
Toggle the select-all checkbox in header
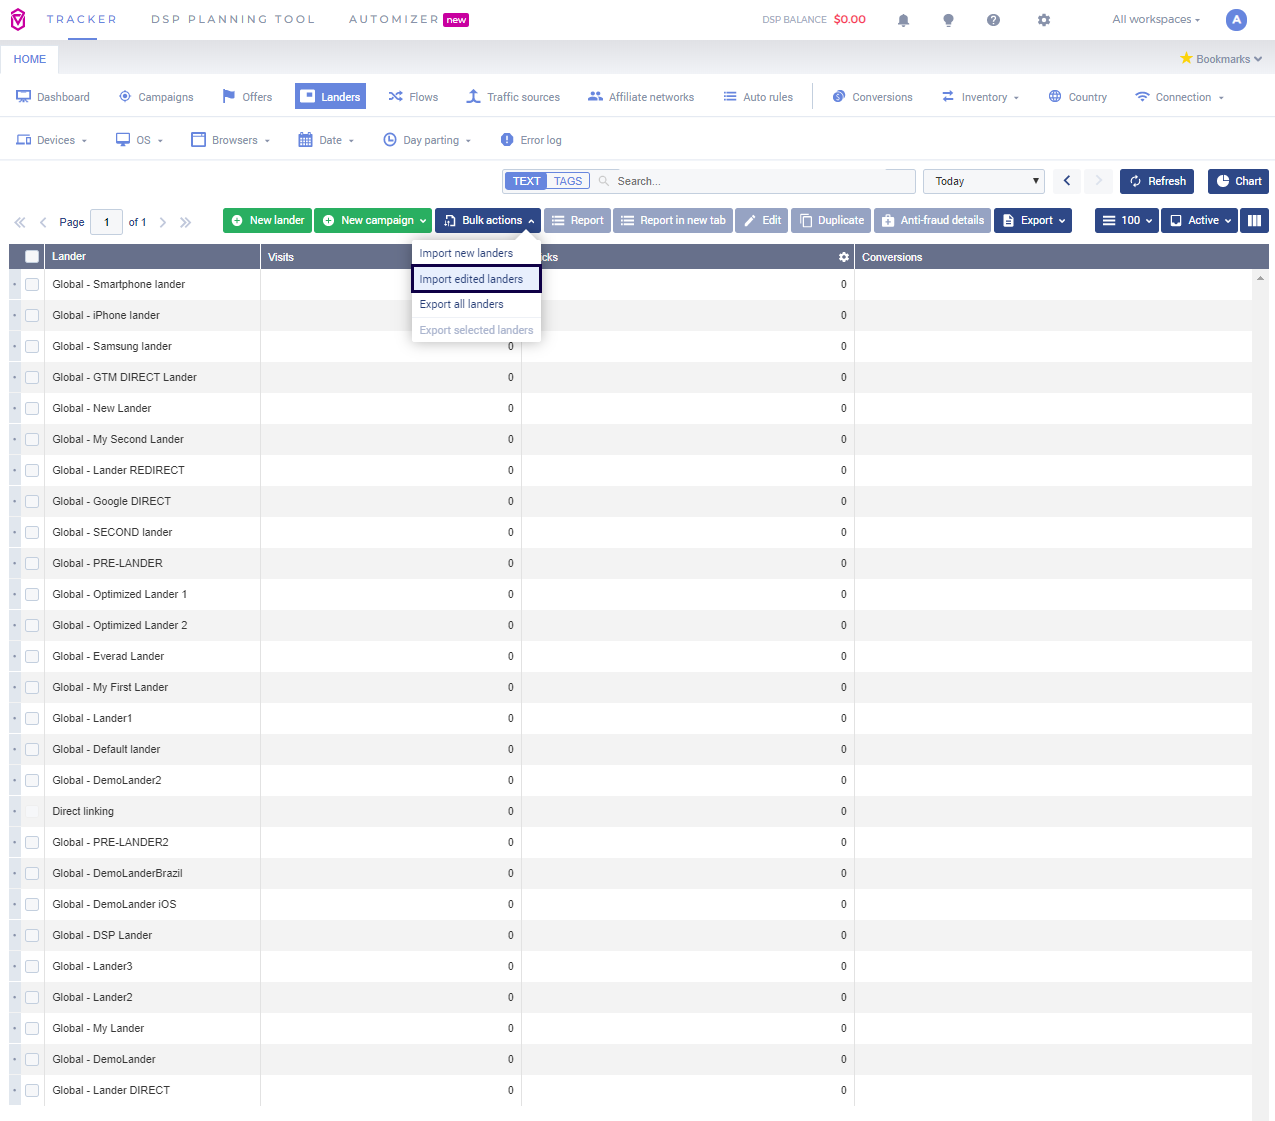point(32,257)
